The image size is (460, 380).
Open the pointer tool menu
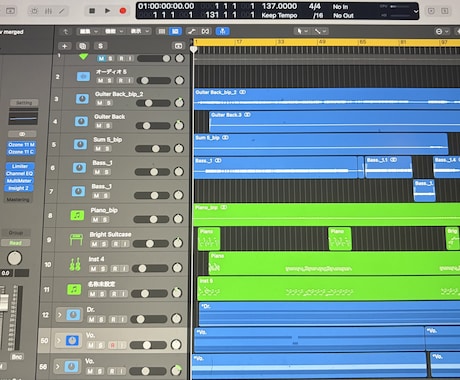point(302,31)
